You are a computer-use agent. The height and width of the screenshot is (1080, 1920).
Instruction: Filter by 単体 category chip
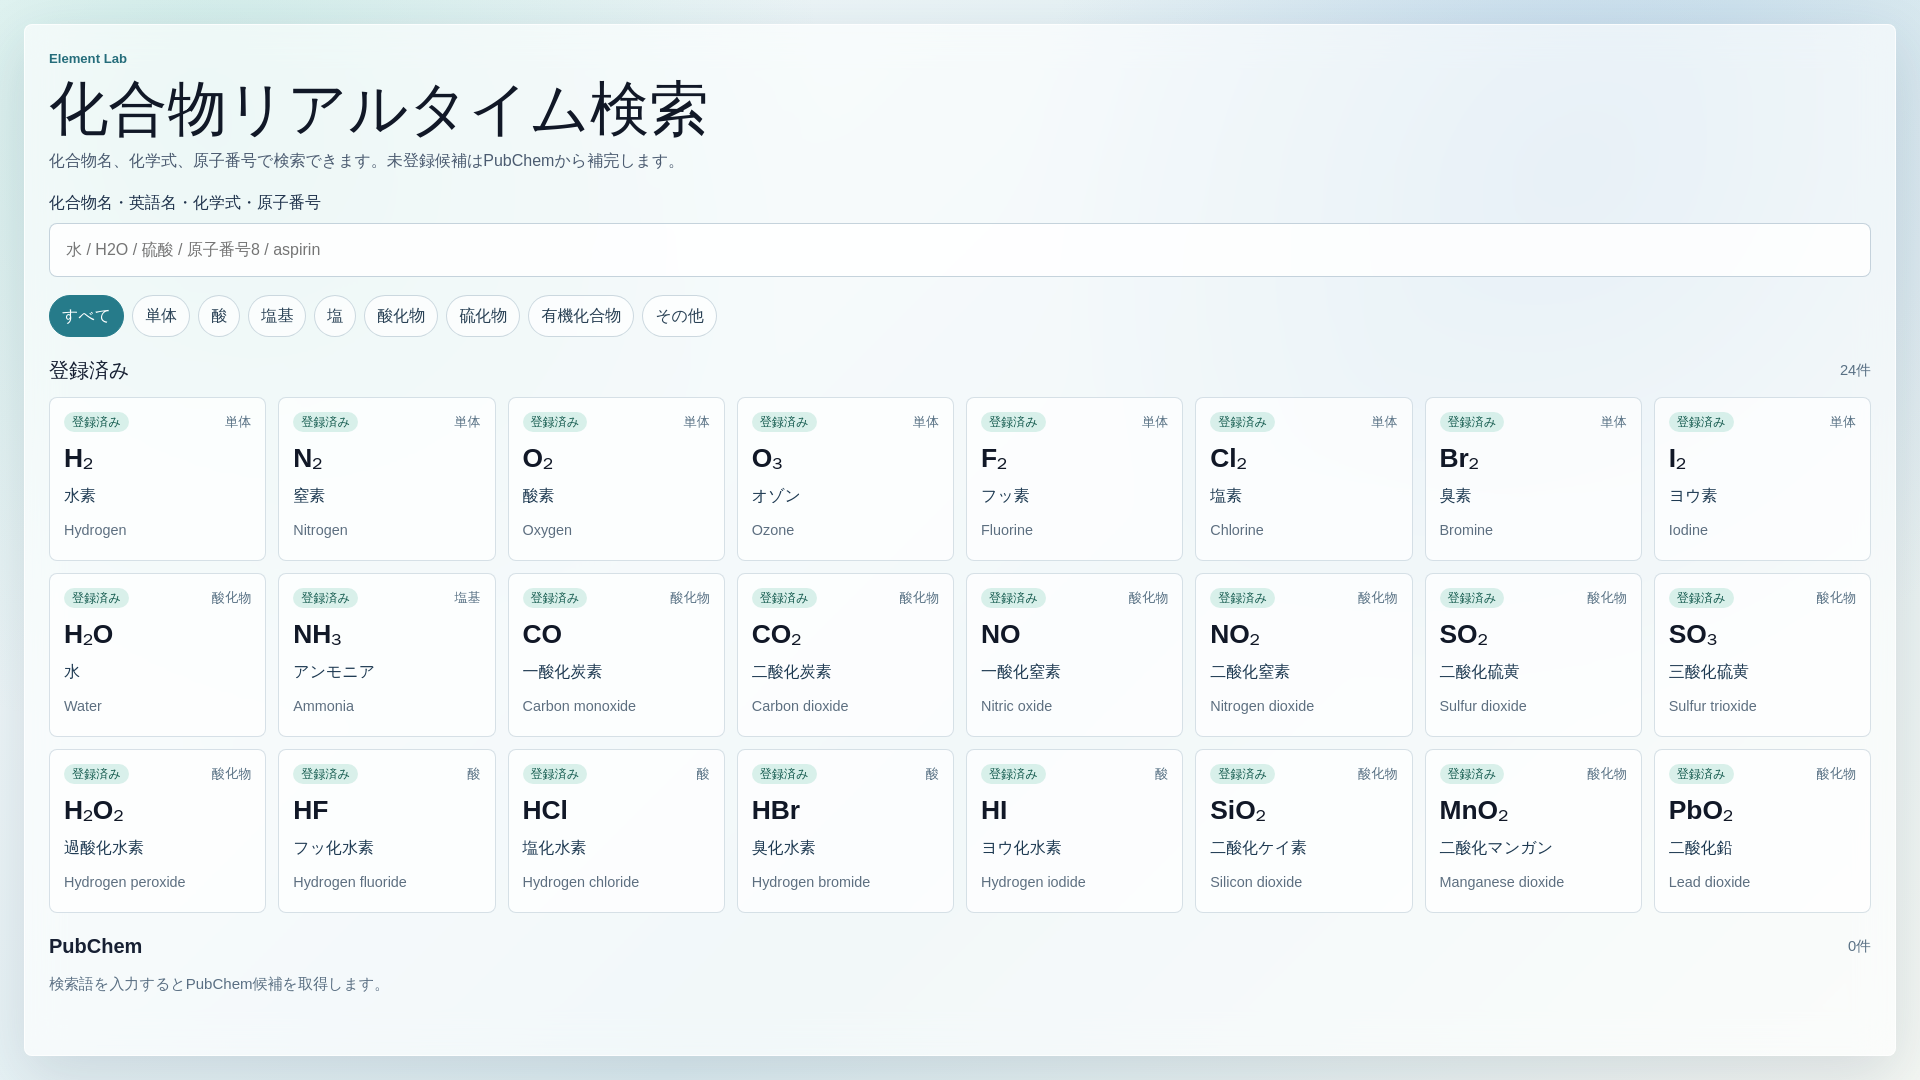pyautogui.click(x=161, y=316)
